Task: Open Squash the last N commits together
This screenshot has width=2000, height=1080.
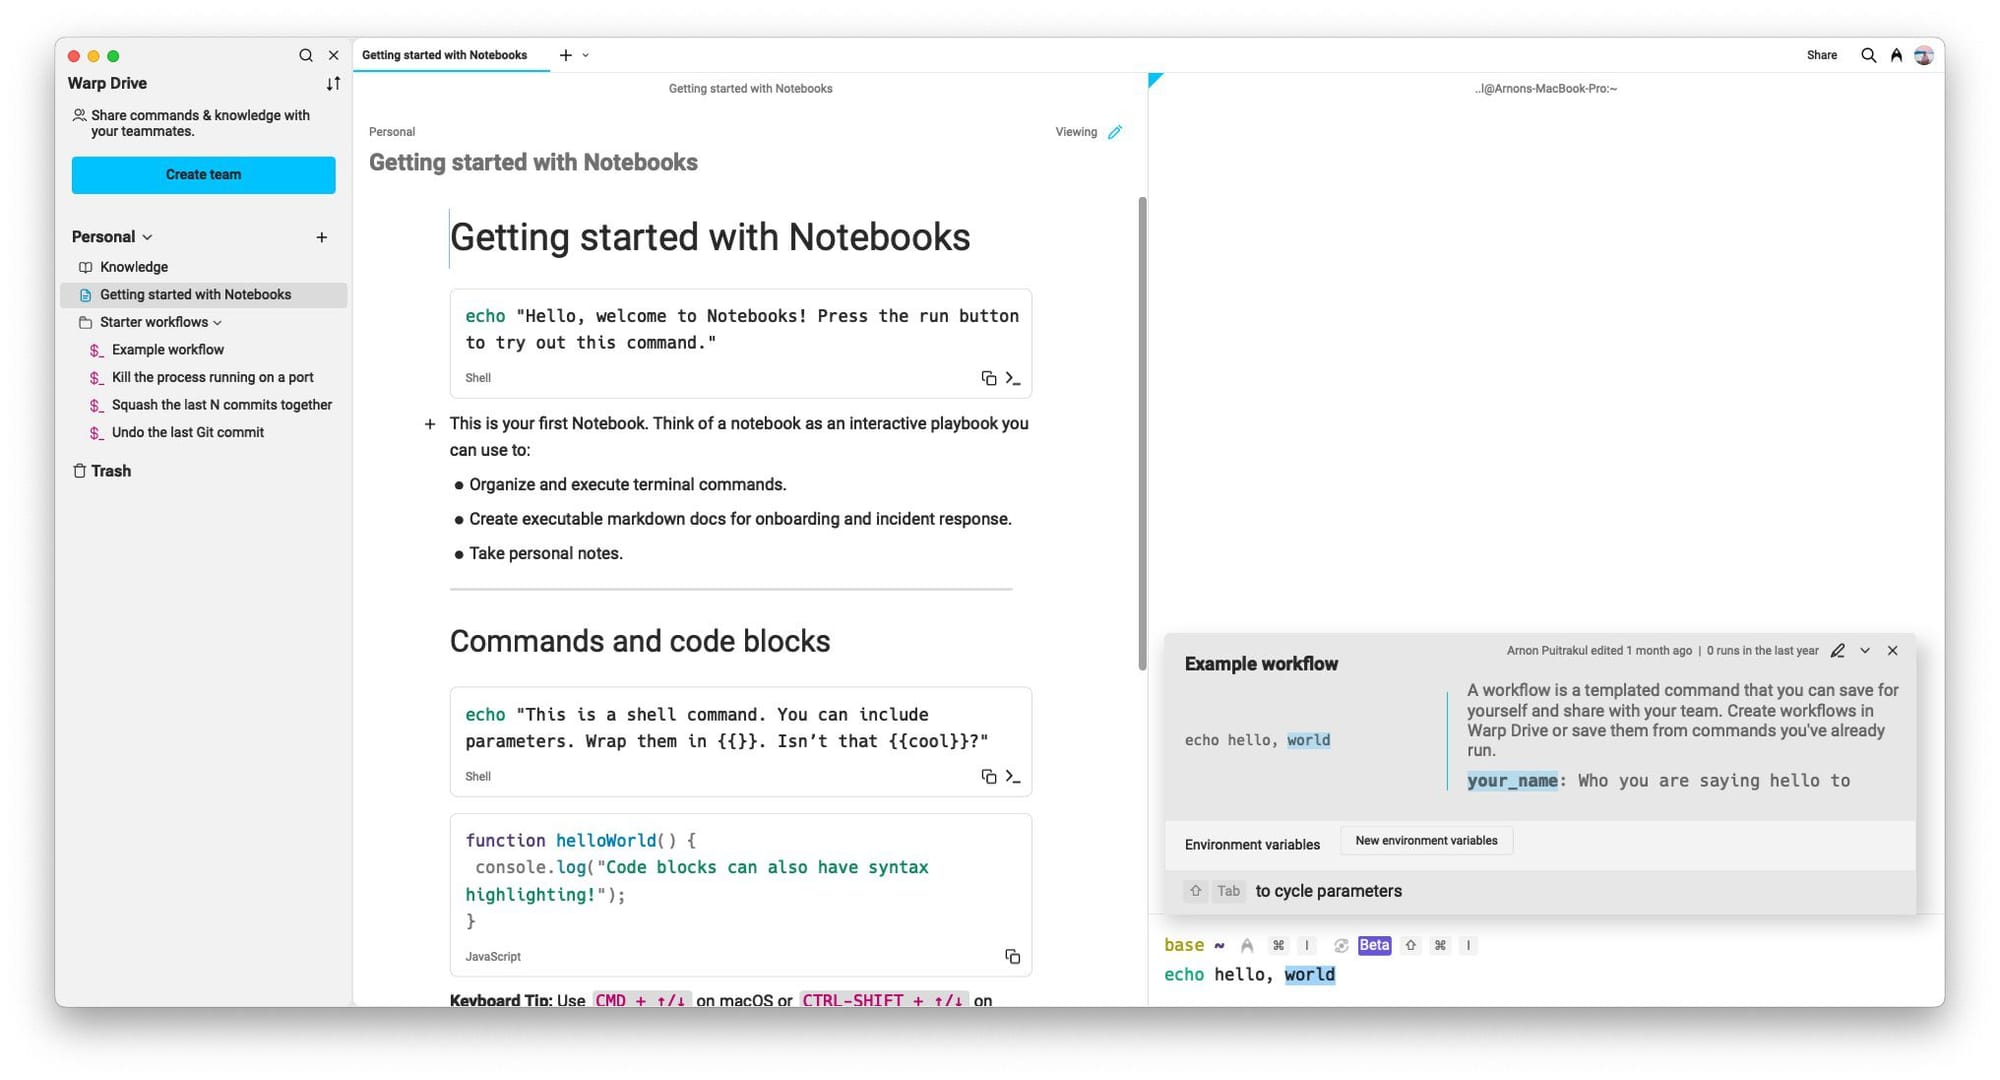Action: pos(221,405)
